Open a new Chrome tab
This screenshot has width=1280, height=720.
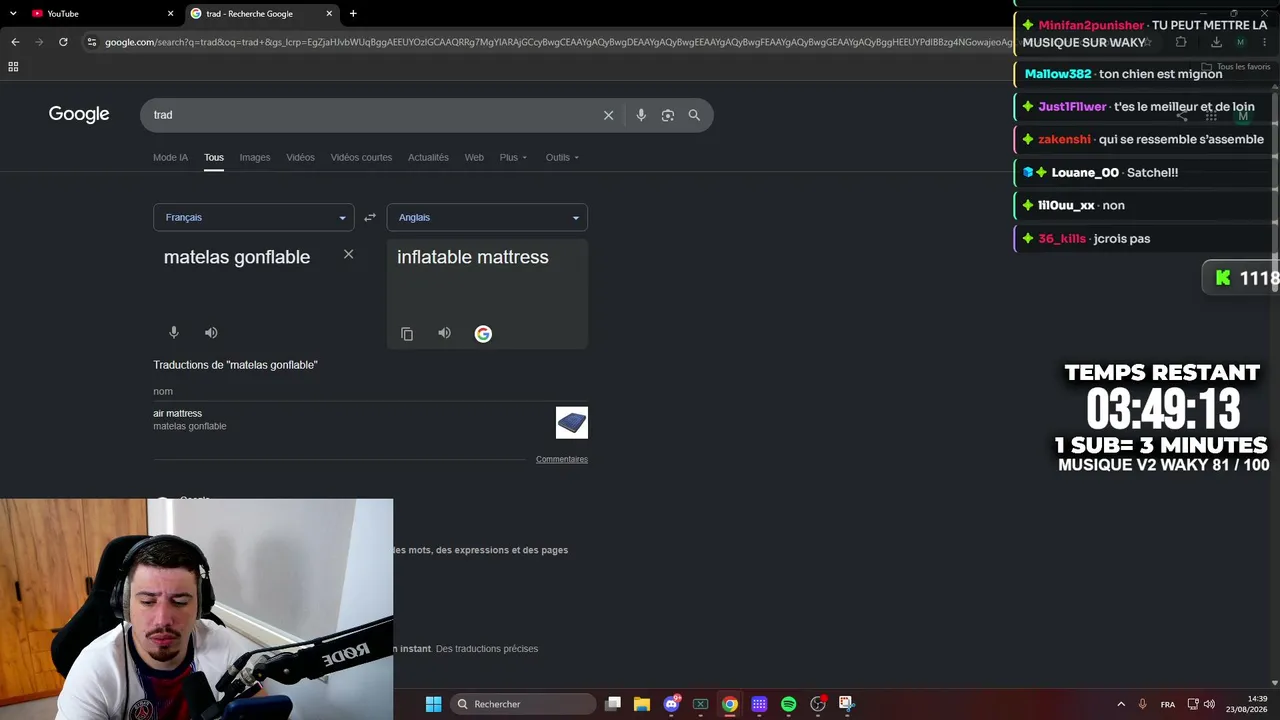pos(353,14)
